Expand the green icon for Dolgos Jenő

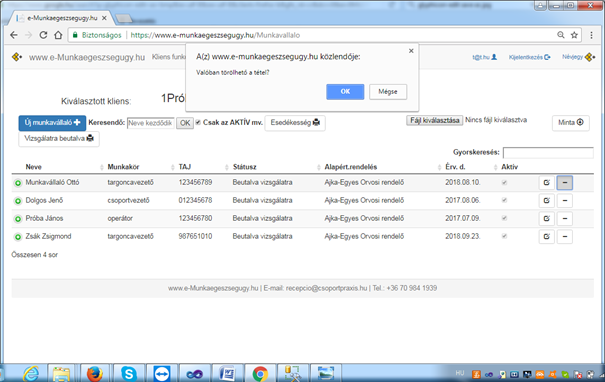[x=18, y=201]
